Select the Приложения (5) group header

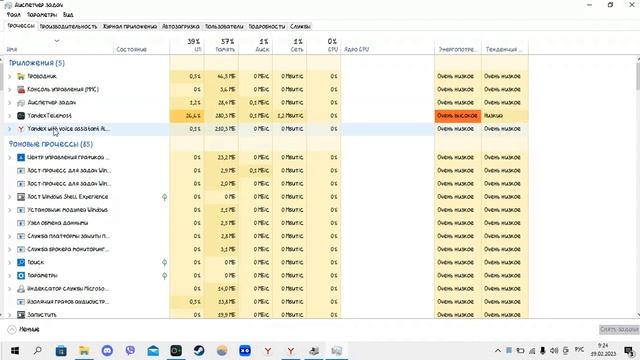[37, 63]
